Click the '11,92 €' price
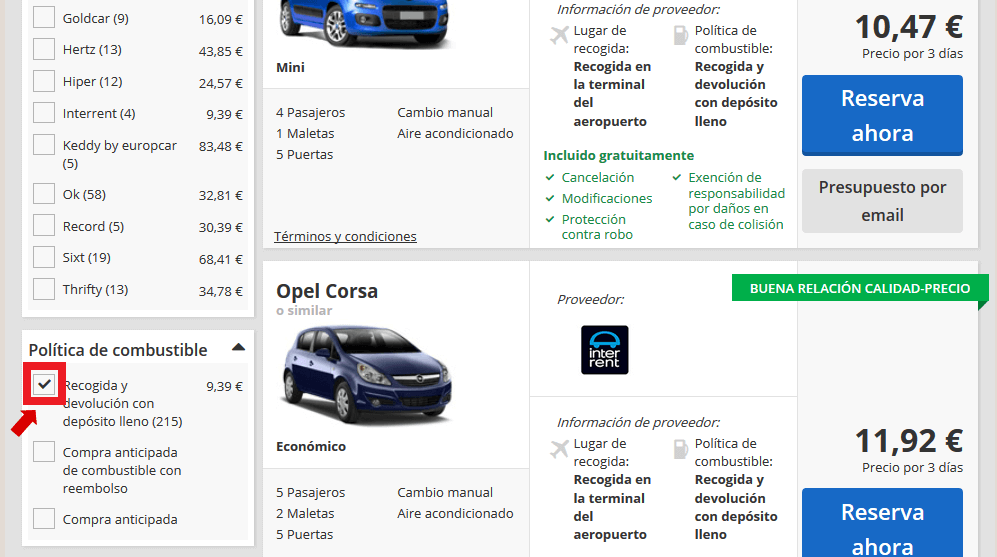Viewport: 997px width, 557px height. 909,441
